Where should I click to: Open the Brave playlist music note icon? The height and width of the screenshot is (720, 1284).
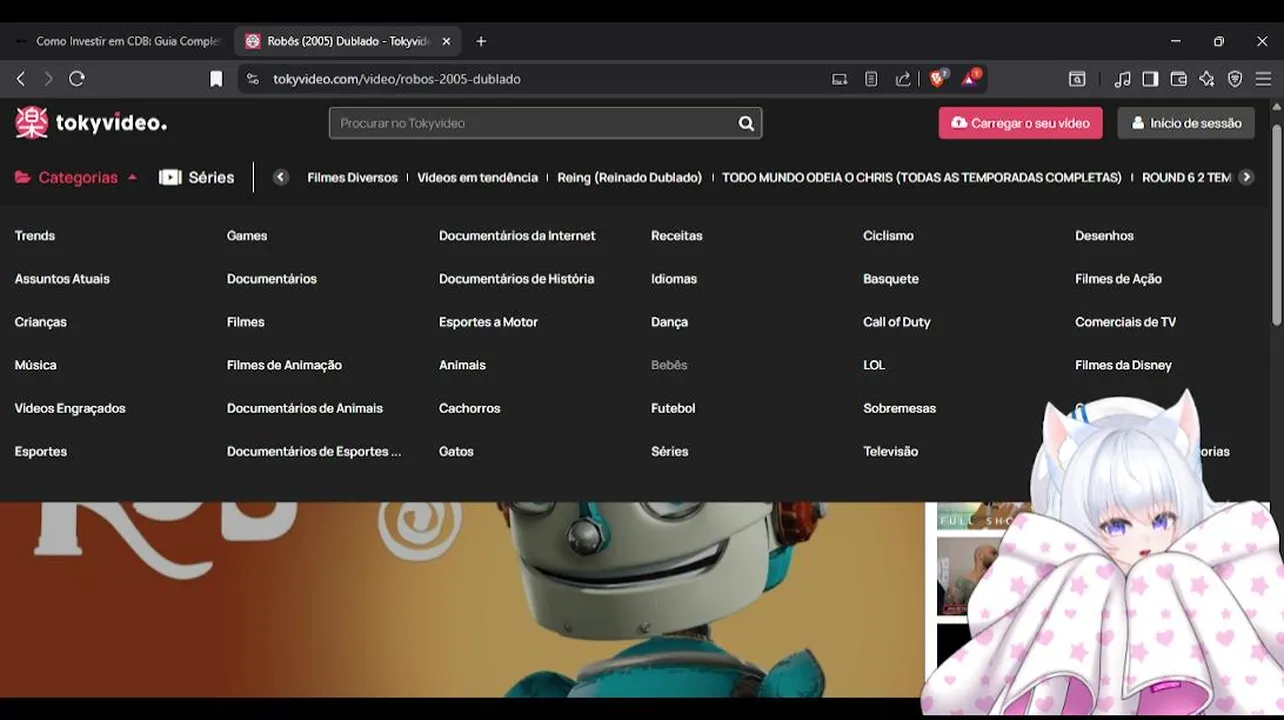(1123, 79)
